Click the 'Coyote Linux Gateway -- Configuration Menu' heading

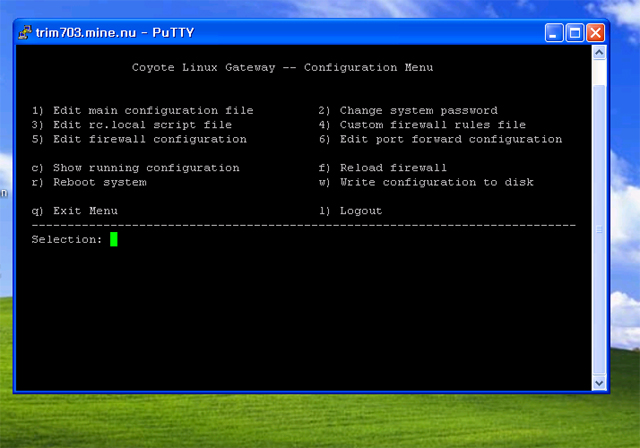pyautogui.click(x=282, y=67)
